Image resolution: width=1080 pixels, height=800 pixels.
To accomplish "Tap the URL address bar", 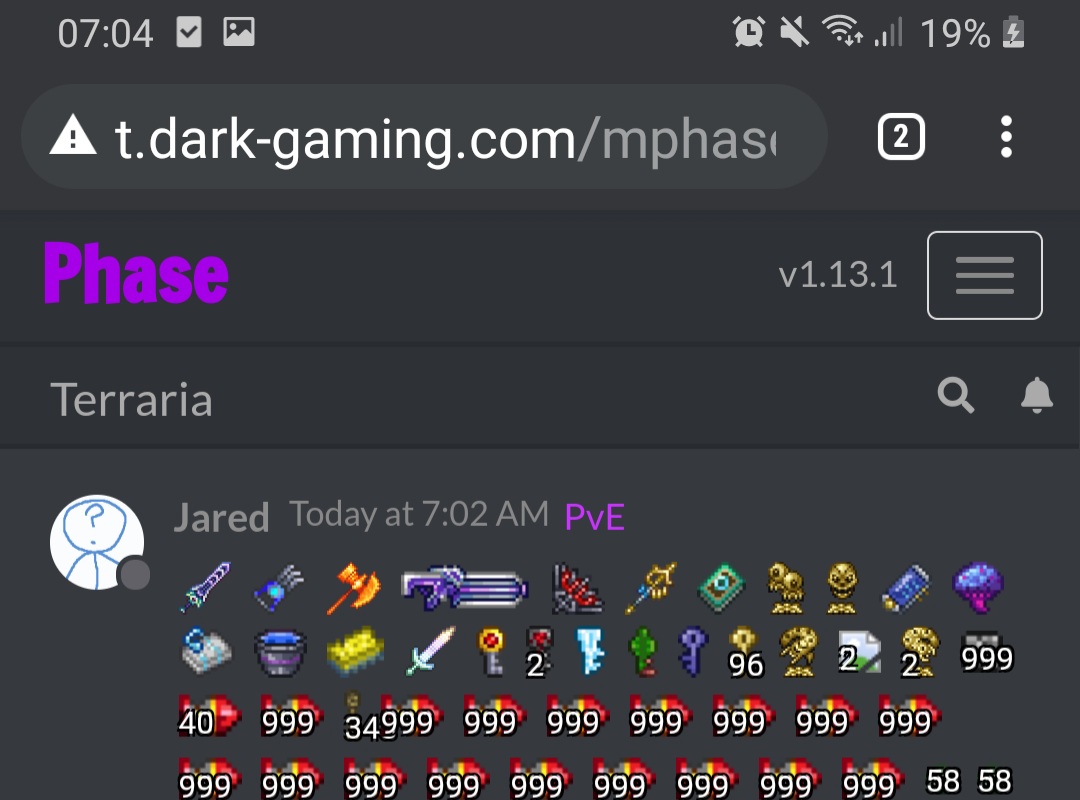I will point(425,137).
